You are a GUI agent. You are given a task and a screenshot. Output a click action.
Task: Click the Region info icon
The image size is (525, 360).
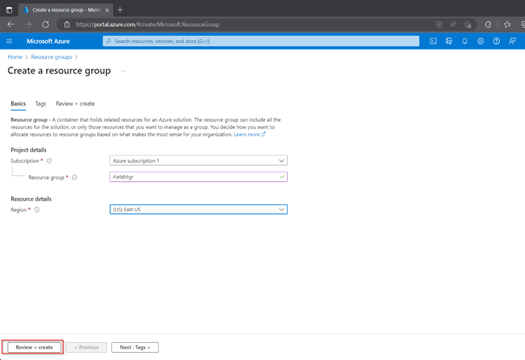click(x=37, y=210)
